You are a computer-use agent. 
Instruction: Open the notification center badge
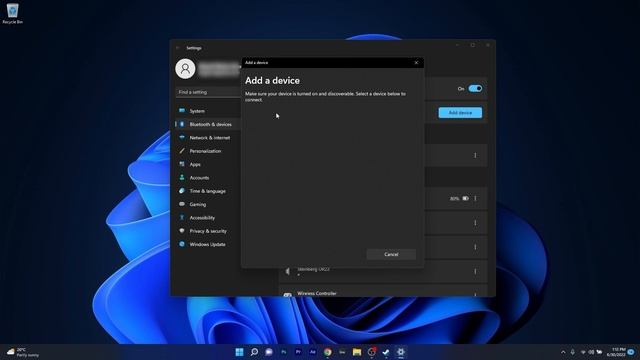[631, 352]
